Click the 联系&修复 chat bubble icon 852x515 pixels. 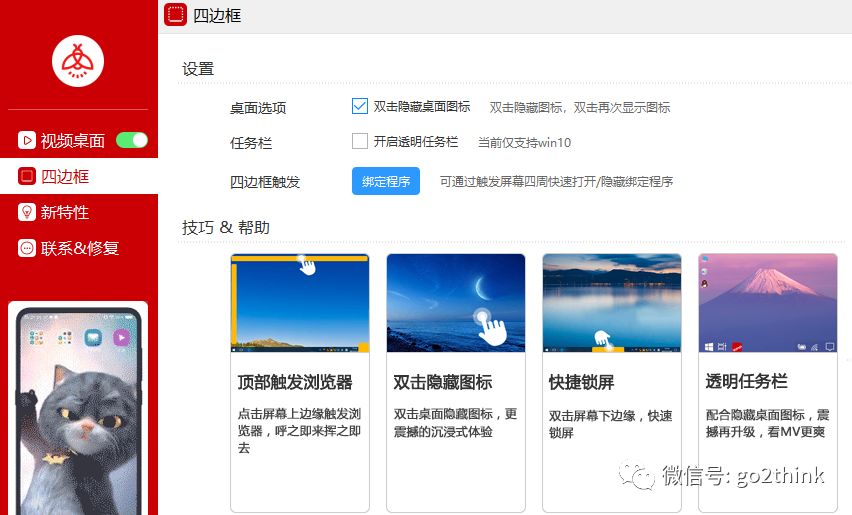coord(27,248)
